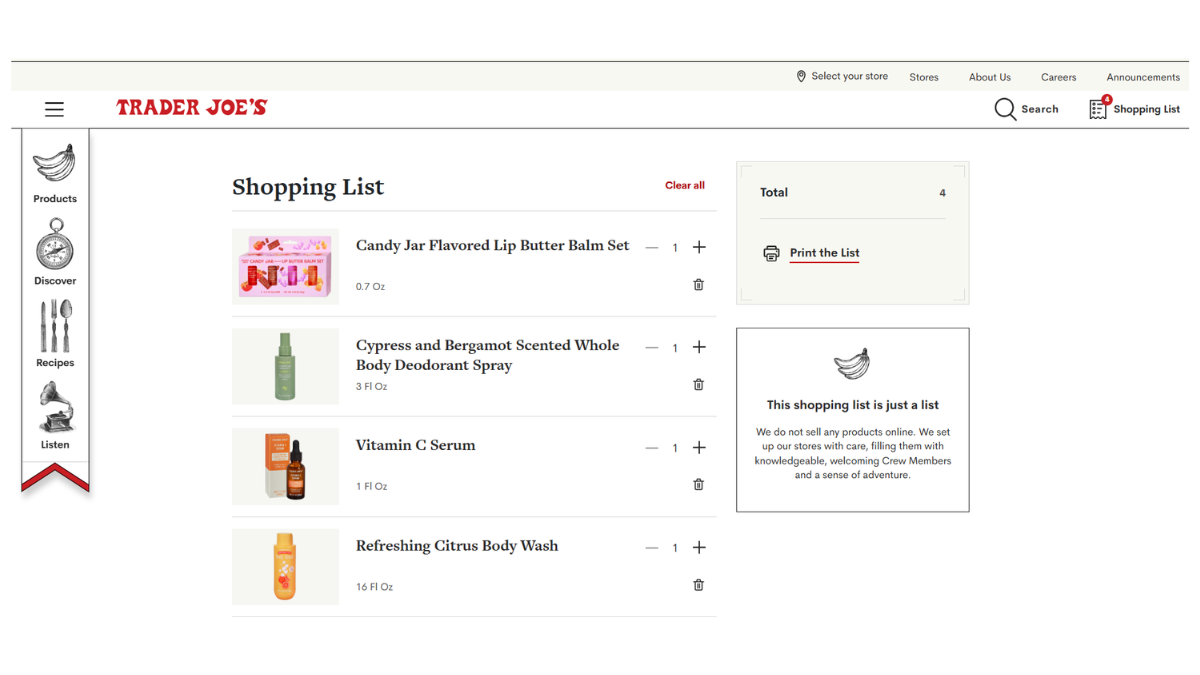Viewport: 1200px width, 675px height.
Task: Open Candy Jar Flavored Lip Butter Balm Set title
Action: [493, 246]
